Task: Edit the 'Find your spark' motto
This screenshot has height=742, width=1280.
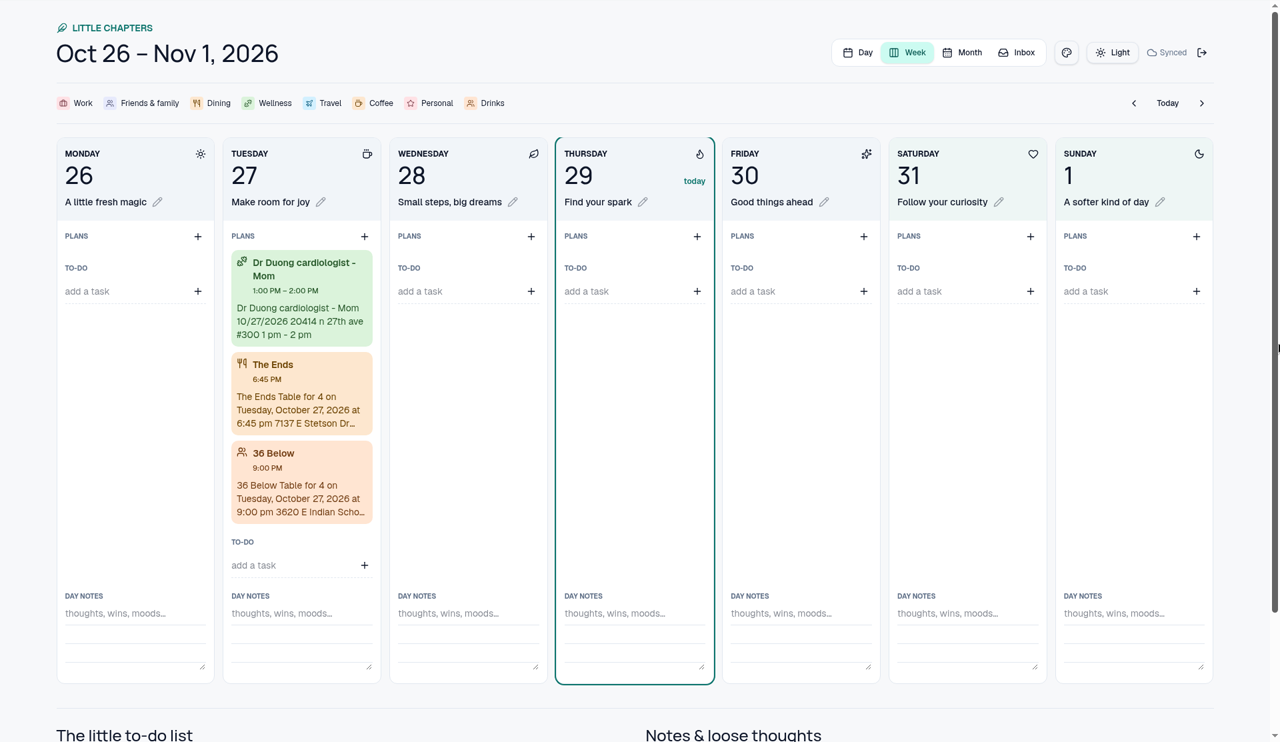Action: [x=643, y=202]
